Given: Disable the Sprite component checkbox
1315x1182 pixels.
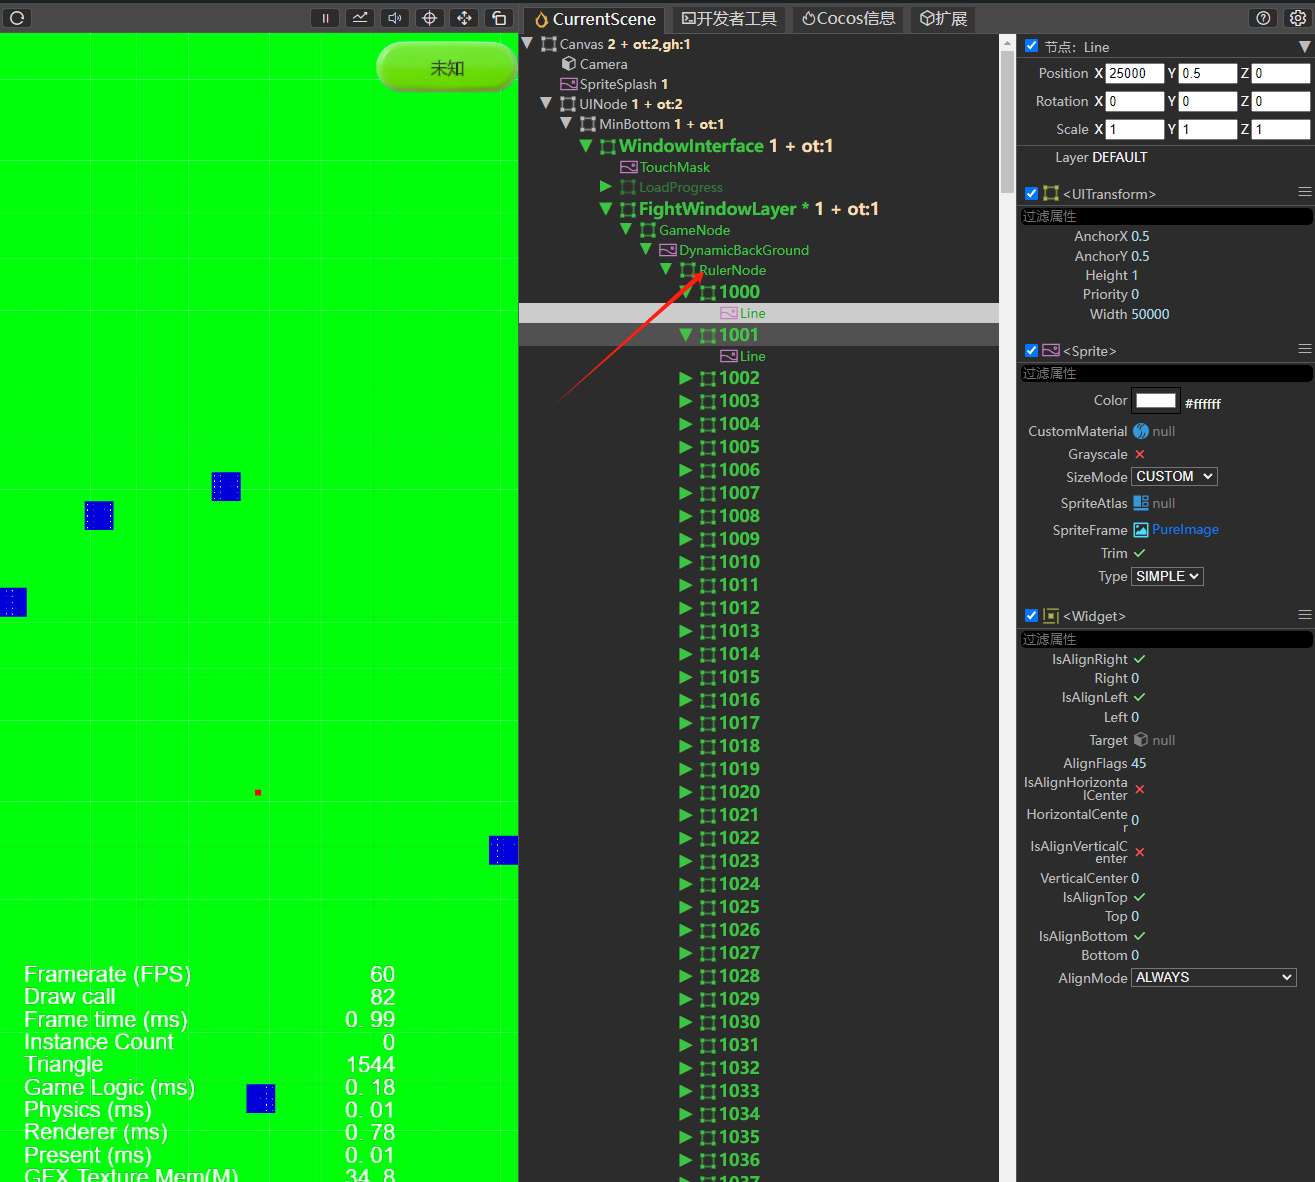Looking at the screenshot, I should 1032,350.
